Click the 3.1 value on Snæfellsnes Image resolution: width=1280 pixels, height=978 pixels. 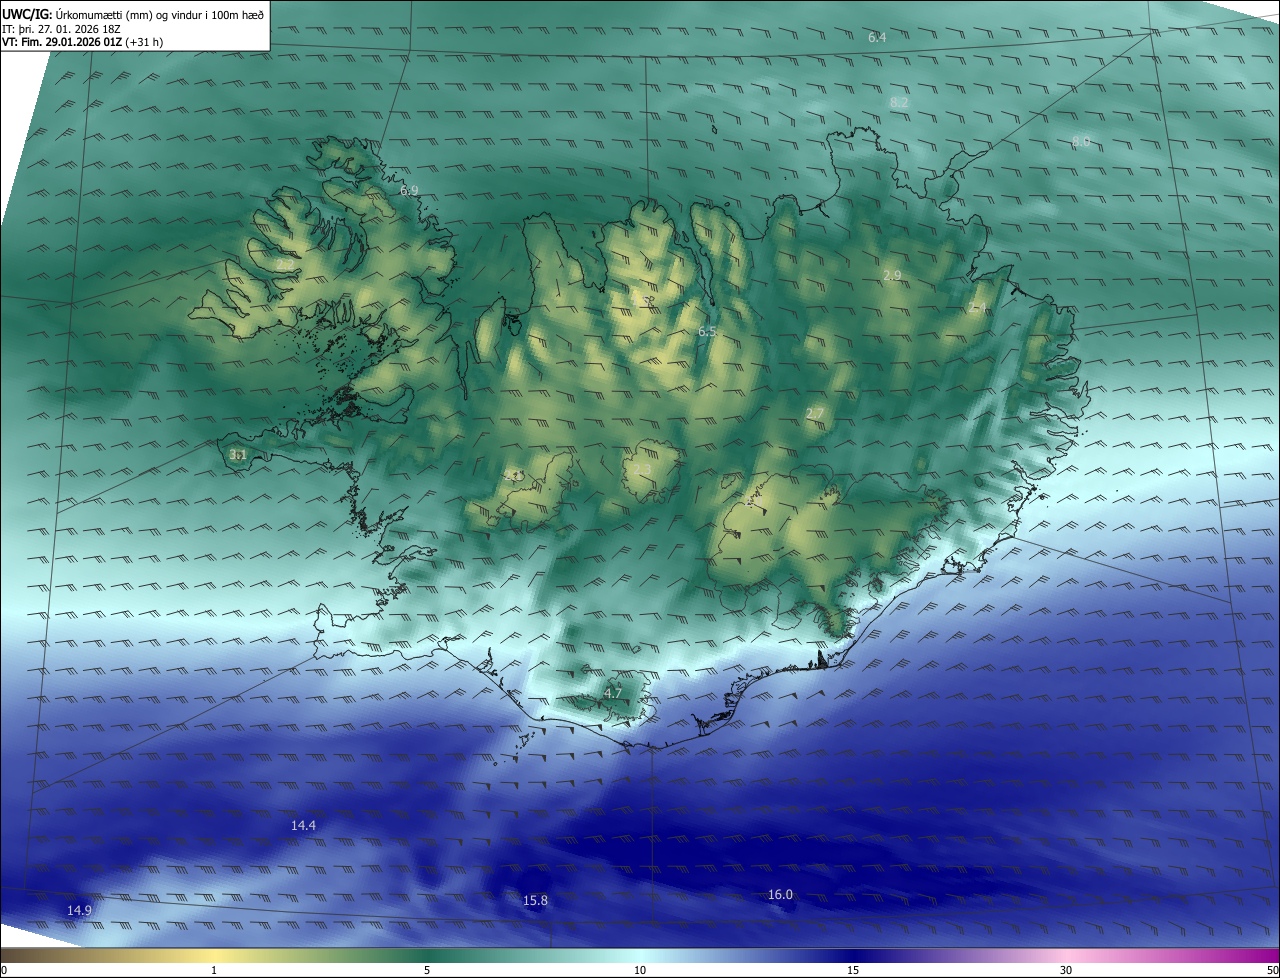238,455
